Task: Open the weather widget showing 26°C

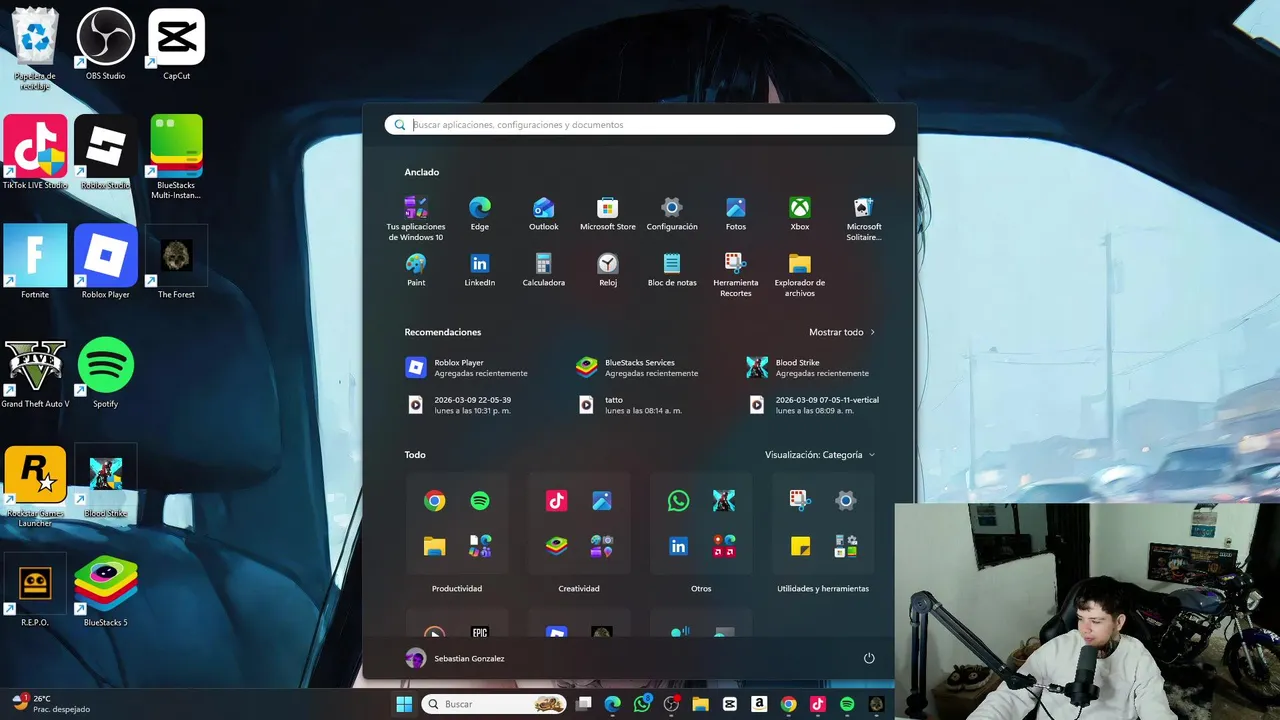Action: point(52,704)
